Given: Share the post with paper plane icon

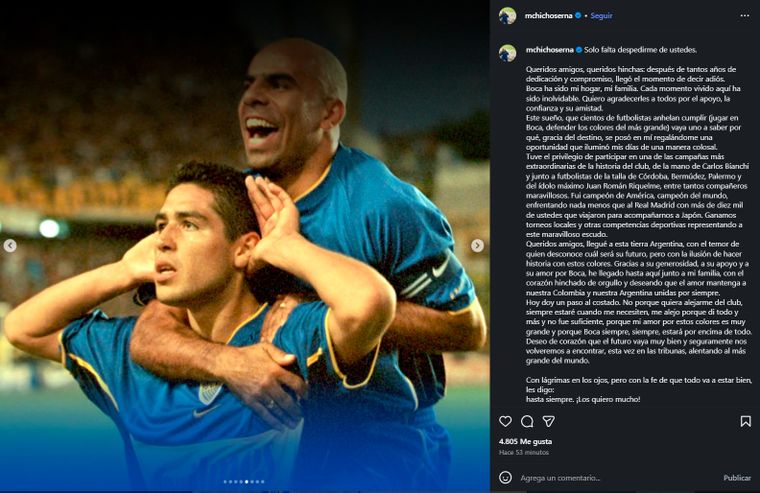Looking at the screenshot, I should point(548,421).
